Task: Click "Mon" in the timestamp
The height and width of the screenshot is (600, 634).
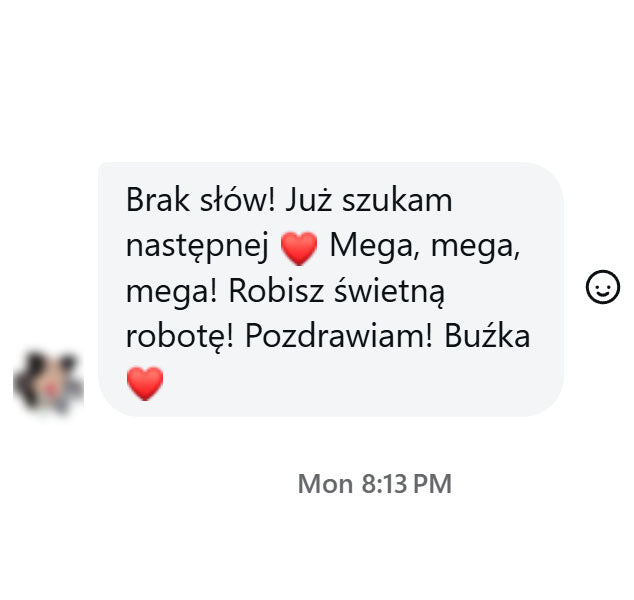Action: [325, 483]
